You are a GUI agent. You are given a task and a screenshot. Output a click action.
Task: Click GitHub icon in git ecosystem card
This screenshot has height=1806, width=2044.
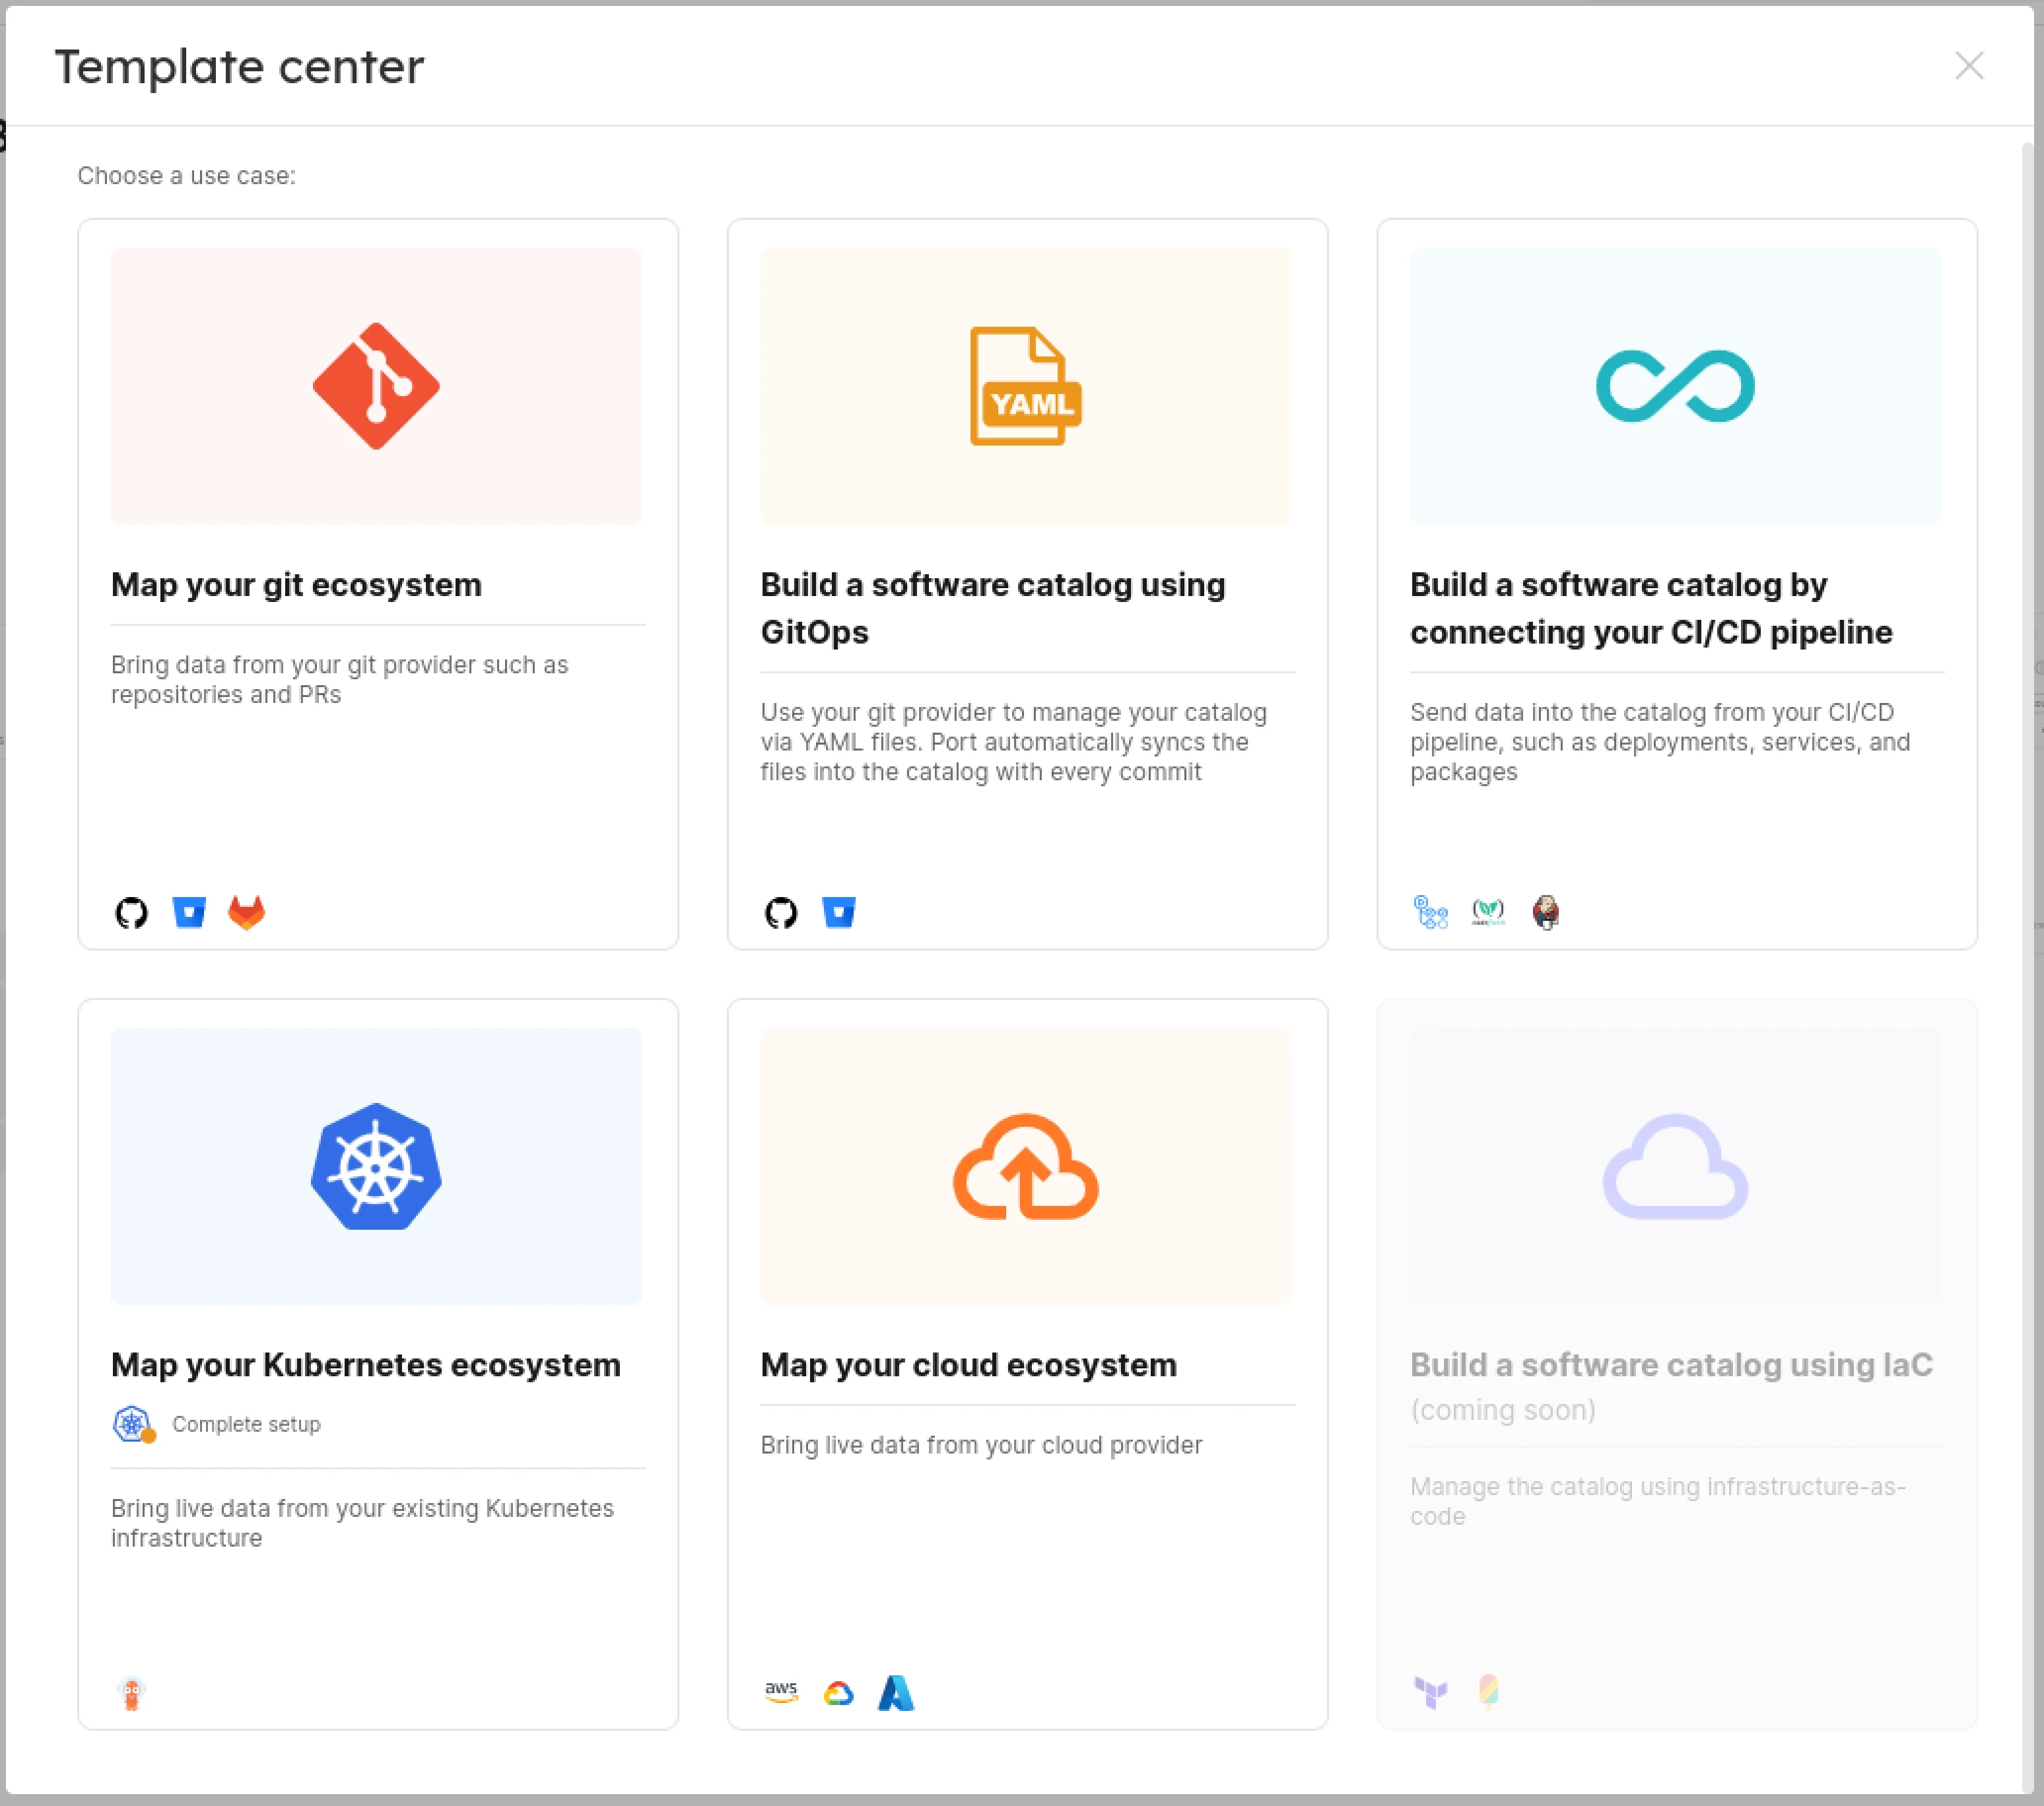coord(131,912)
